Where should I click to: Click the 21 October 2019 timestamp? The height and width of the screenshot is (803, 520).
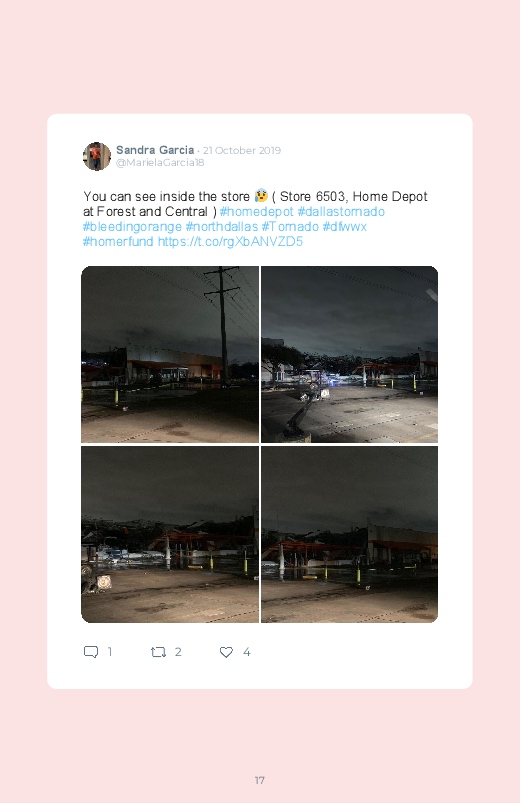pyautogui.click(x=242, y=151)
